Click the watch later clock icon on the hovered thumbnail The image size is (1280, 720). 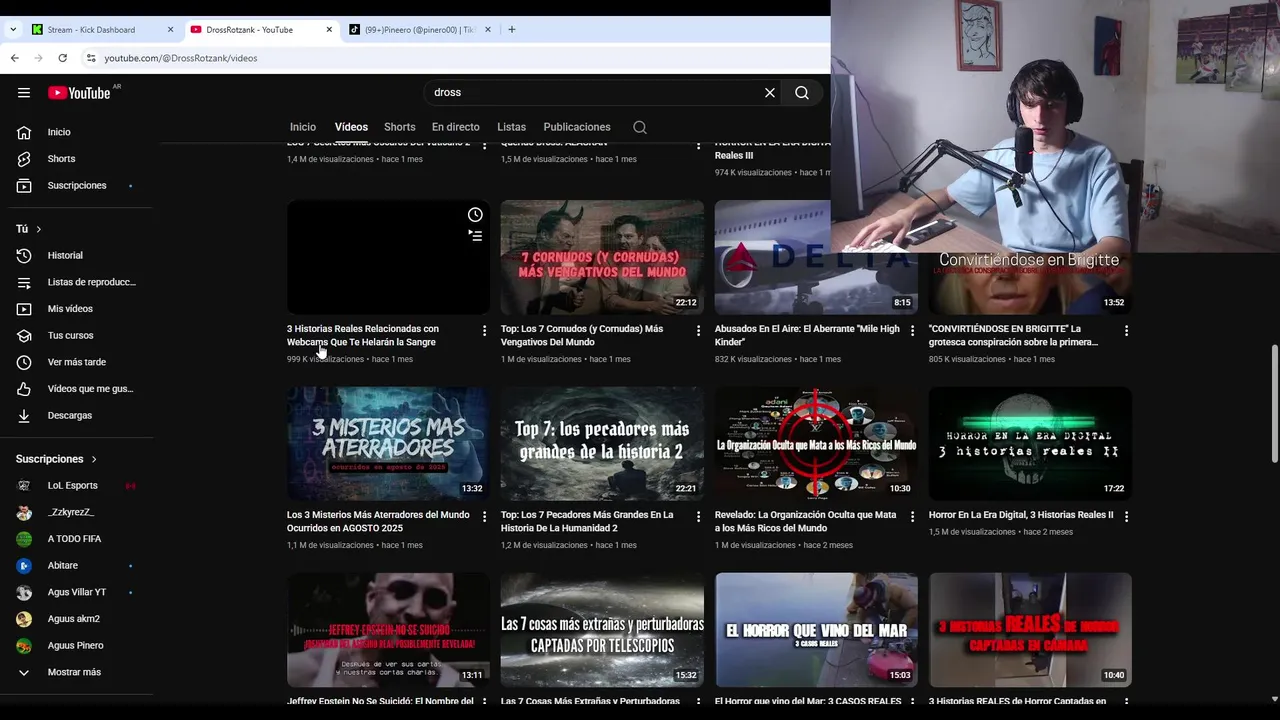point(475,215)
